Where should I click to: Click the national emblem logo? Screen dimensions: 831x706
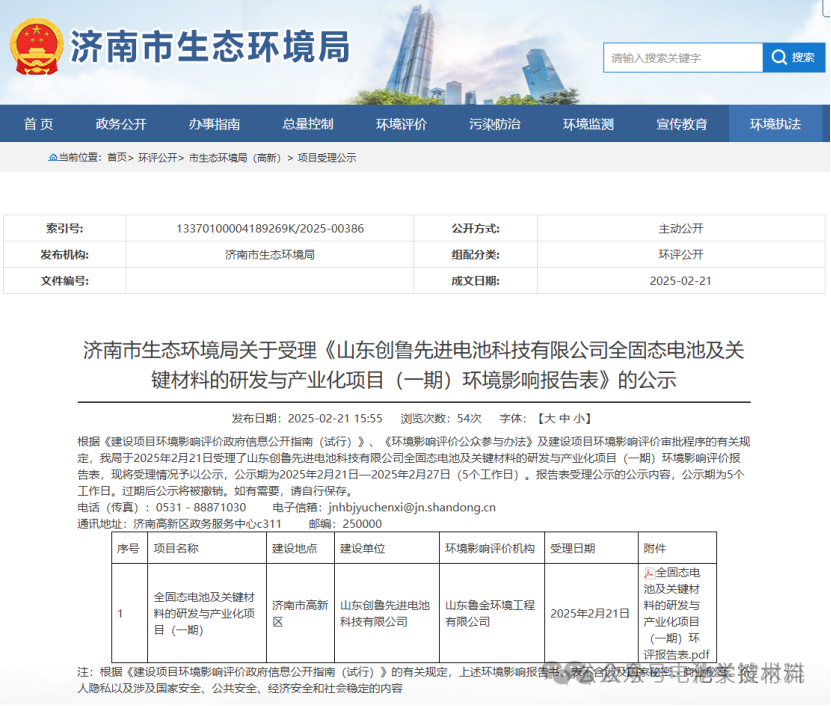click(37, 47)
